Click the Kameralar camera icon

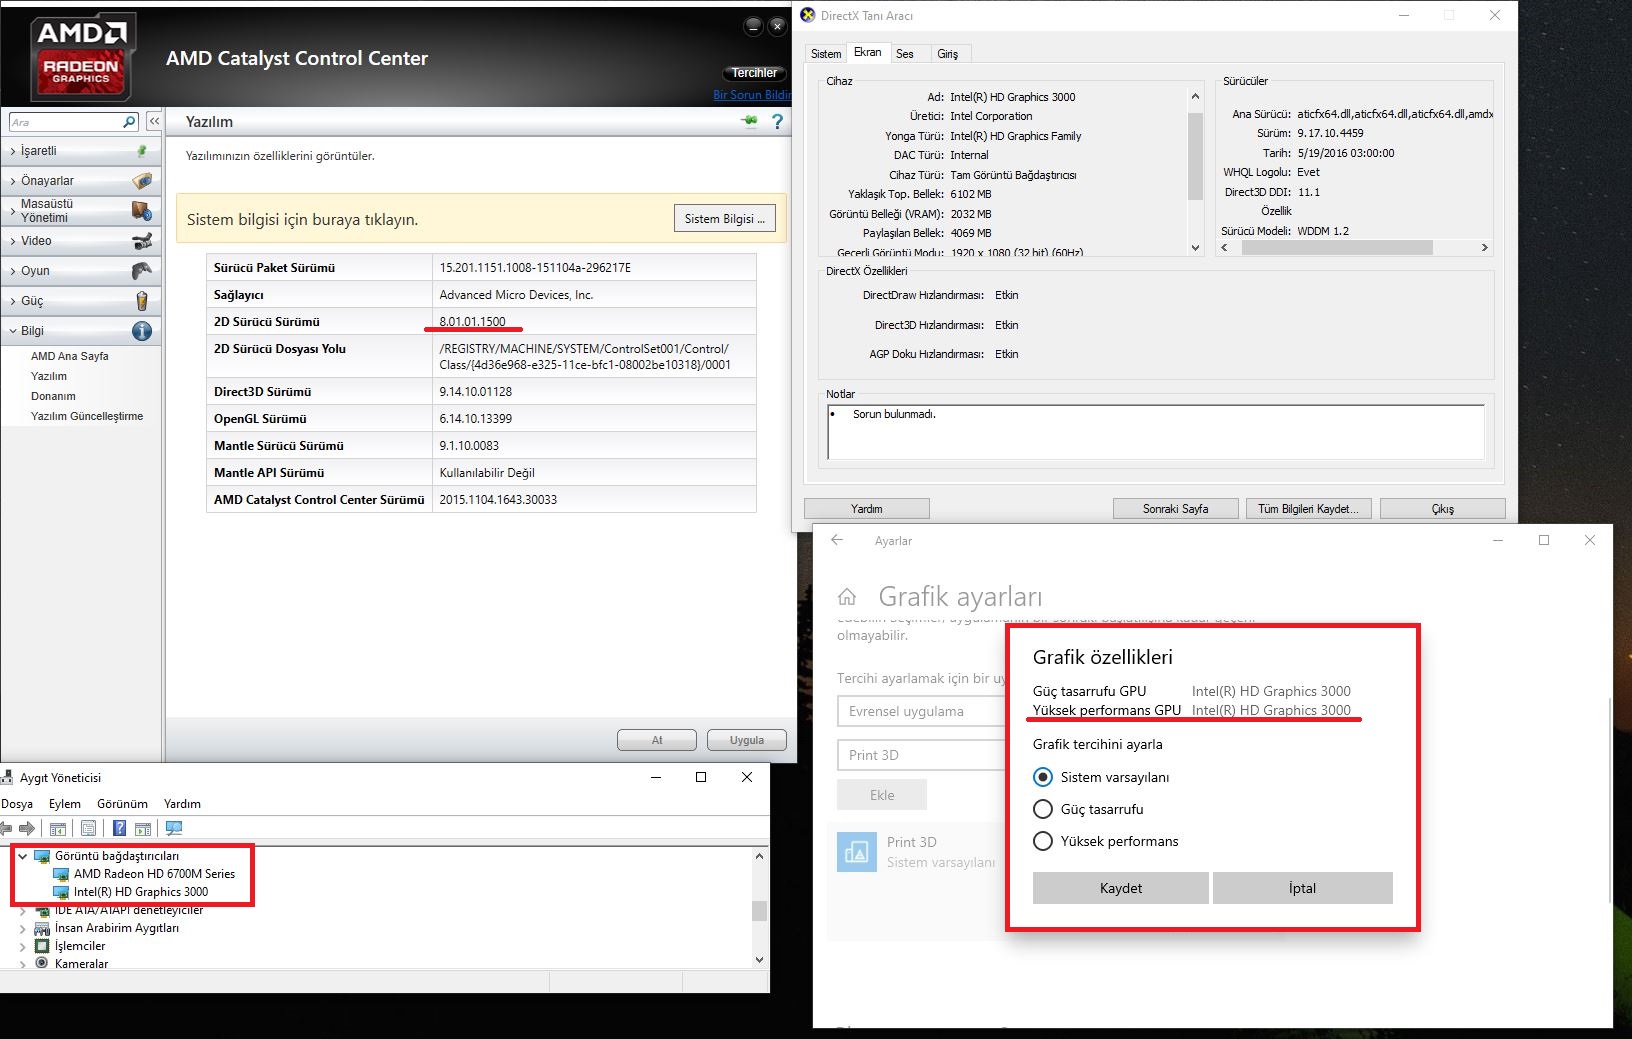coord(42,963)
